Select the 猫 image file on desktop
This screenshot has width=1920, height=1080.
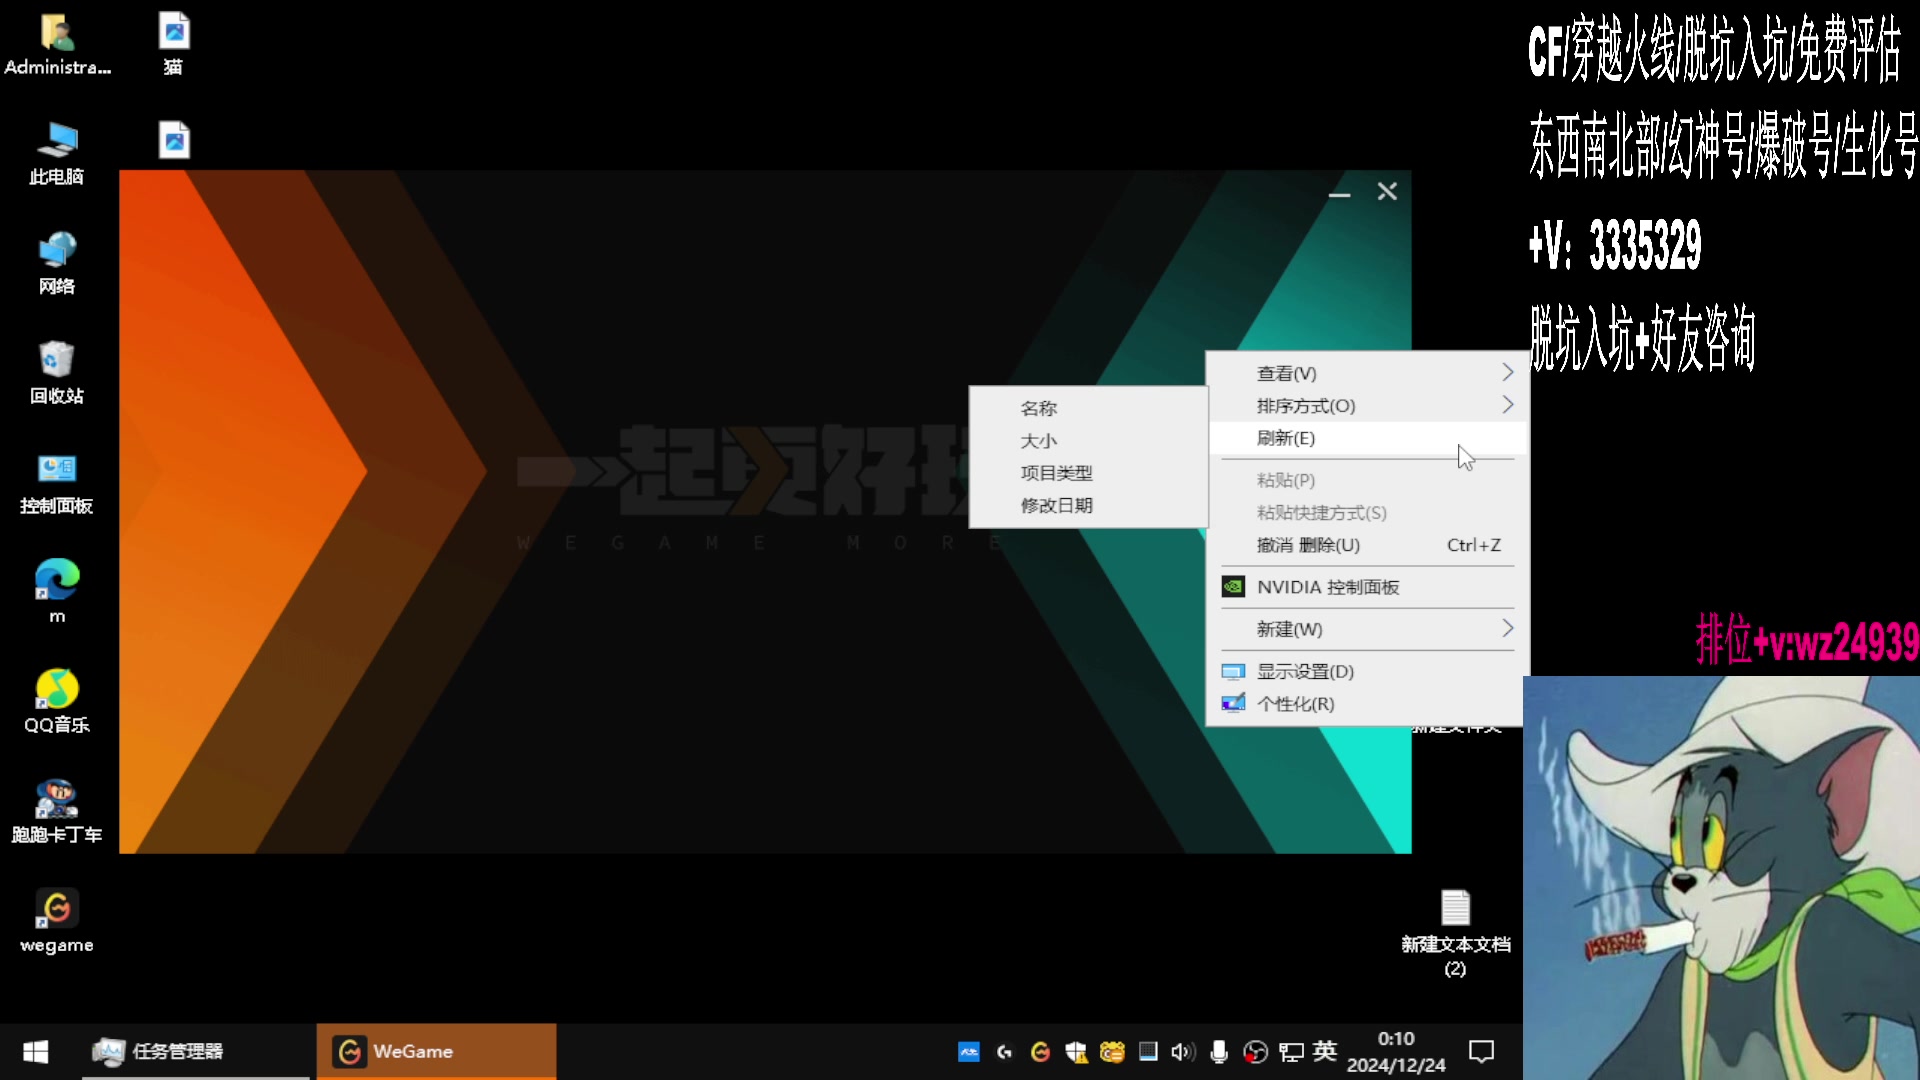pyautogui.click(x=174, y=45)
